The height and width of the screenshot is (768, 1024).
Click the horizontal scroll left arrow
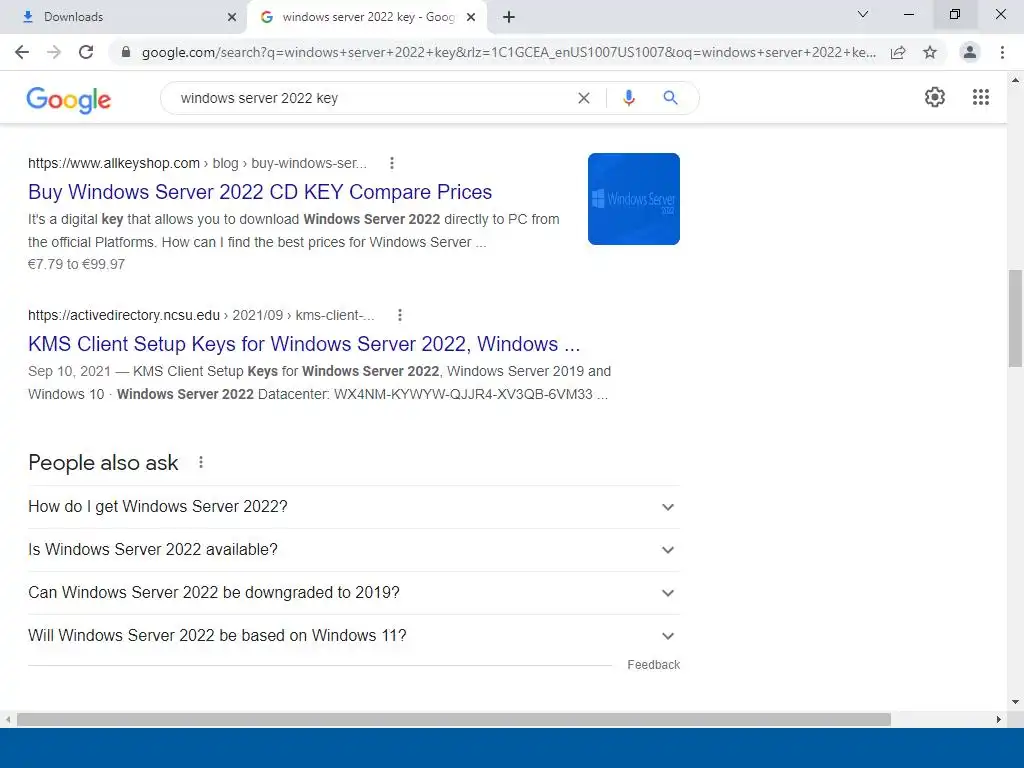pyautogui.click(x=8, y=719)
